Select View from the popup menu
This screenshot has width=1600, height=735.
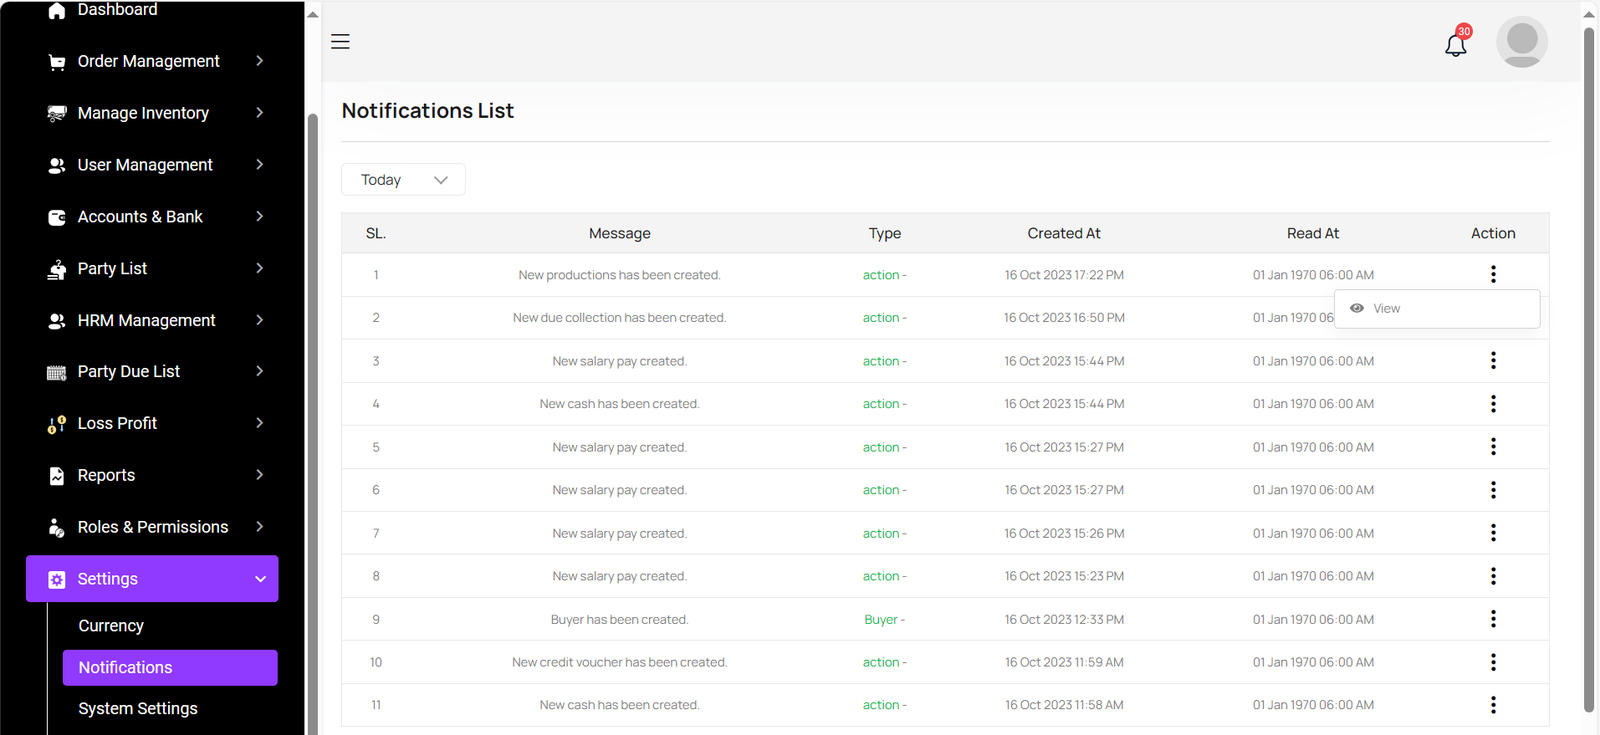(x=1386, y=309)
